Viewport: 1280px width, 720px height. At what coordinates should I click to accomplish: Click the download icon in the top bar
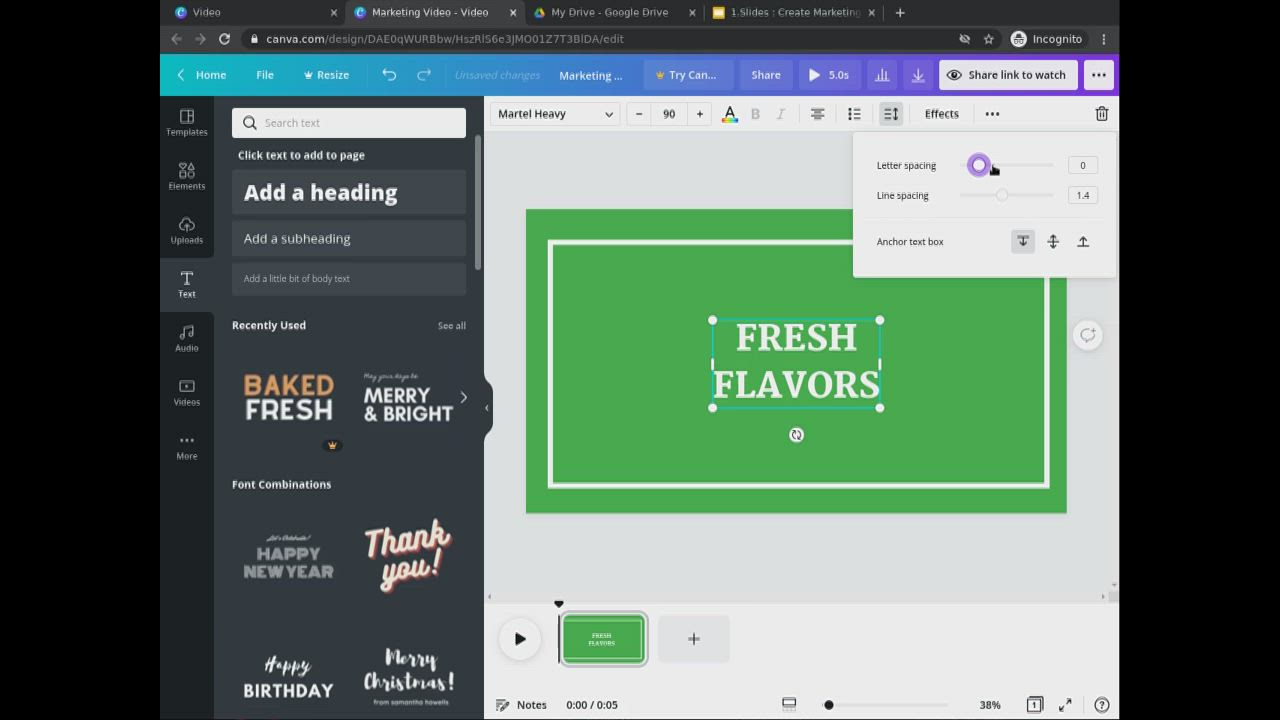pyautogui.click(x=917, y=74)
